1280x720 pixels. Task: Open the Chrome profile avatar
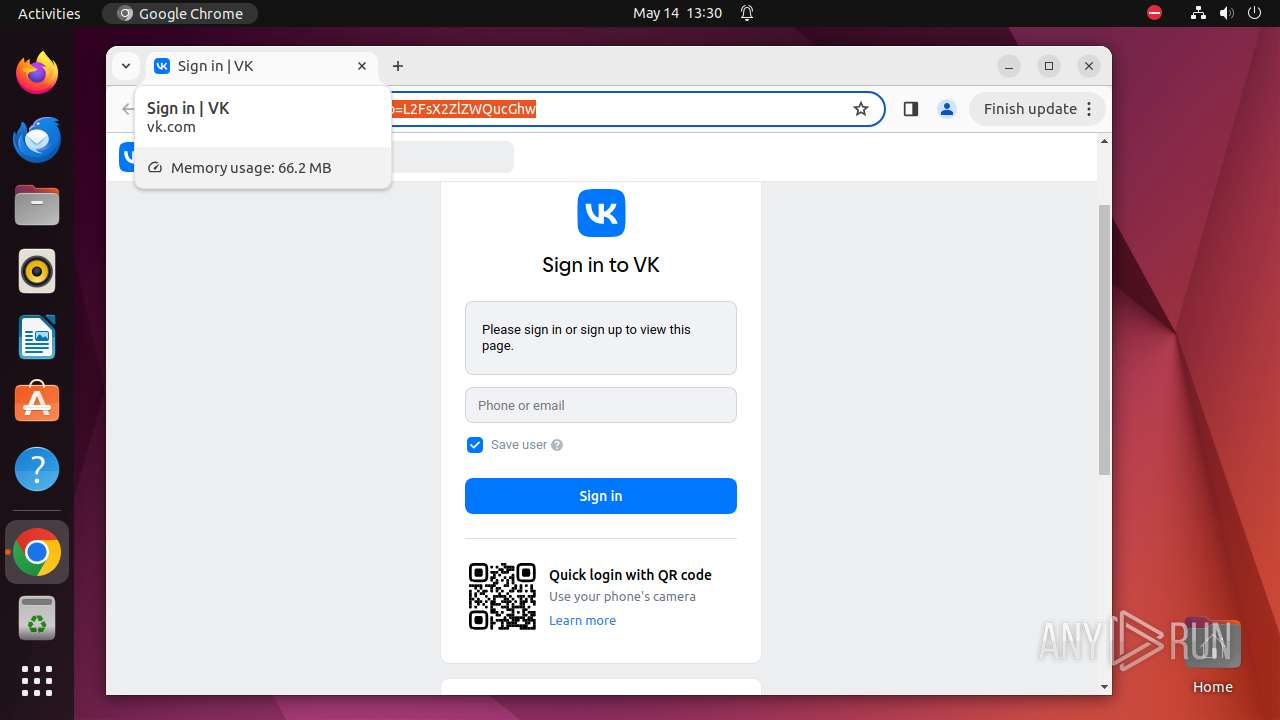coord(947,109)
